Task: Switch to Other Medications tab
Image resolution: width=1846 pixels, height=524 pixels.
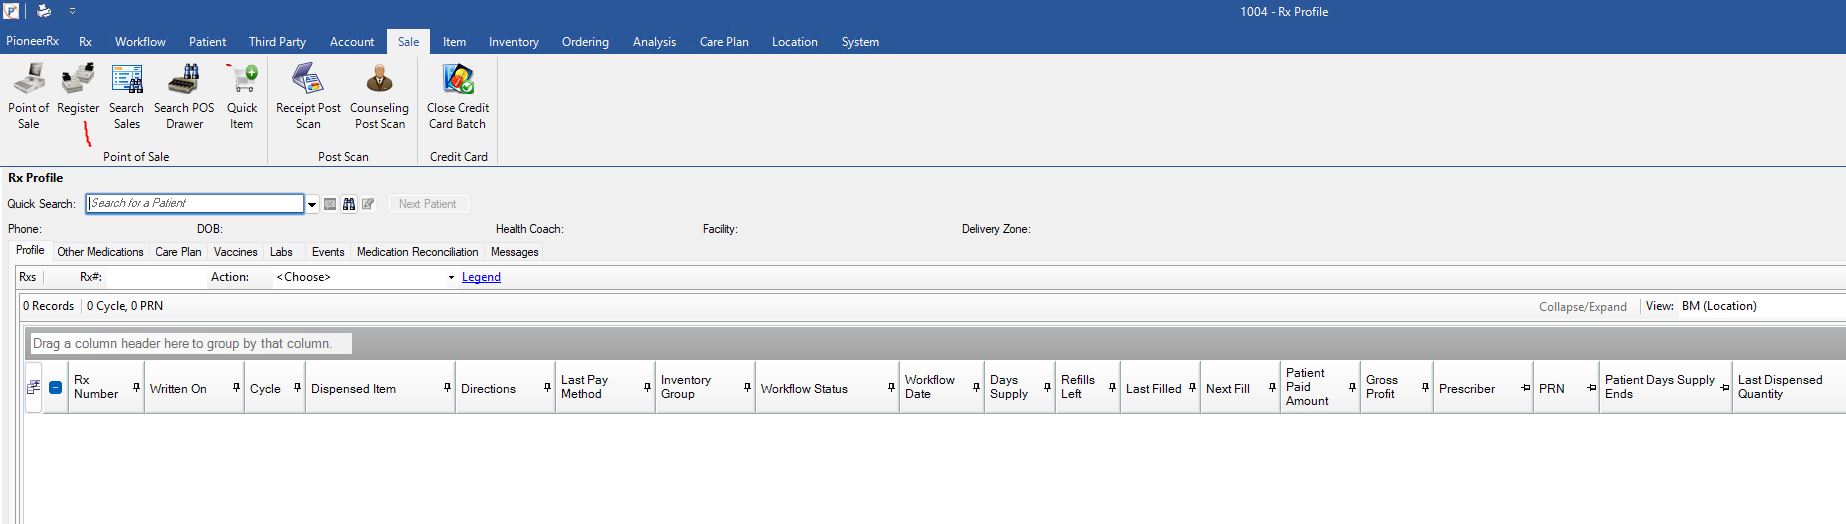Action: (x=100, y=252)
